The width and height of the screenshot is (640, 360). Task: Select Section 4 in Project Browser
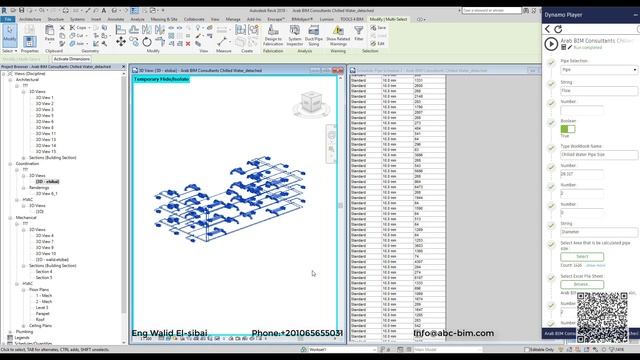pyautogui.click(x=44, y=272)
